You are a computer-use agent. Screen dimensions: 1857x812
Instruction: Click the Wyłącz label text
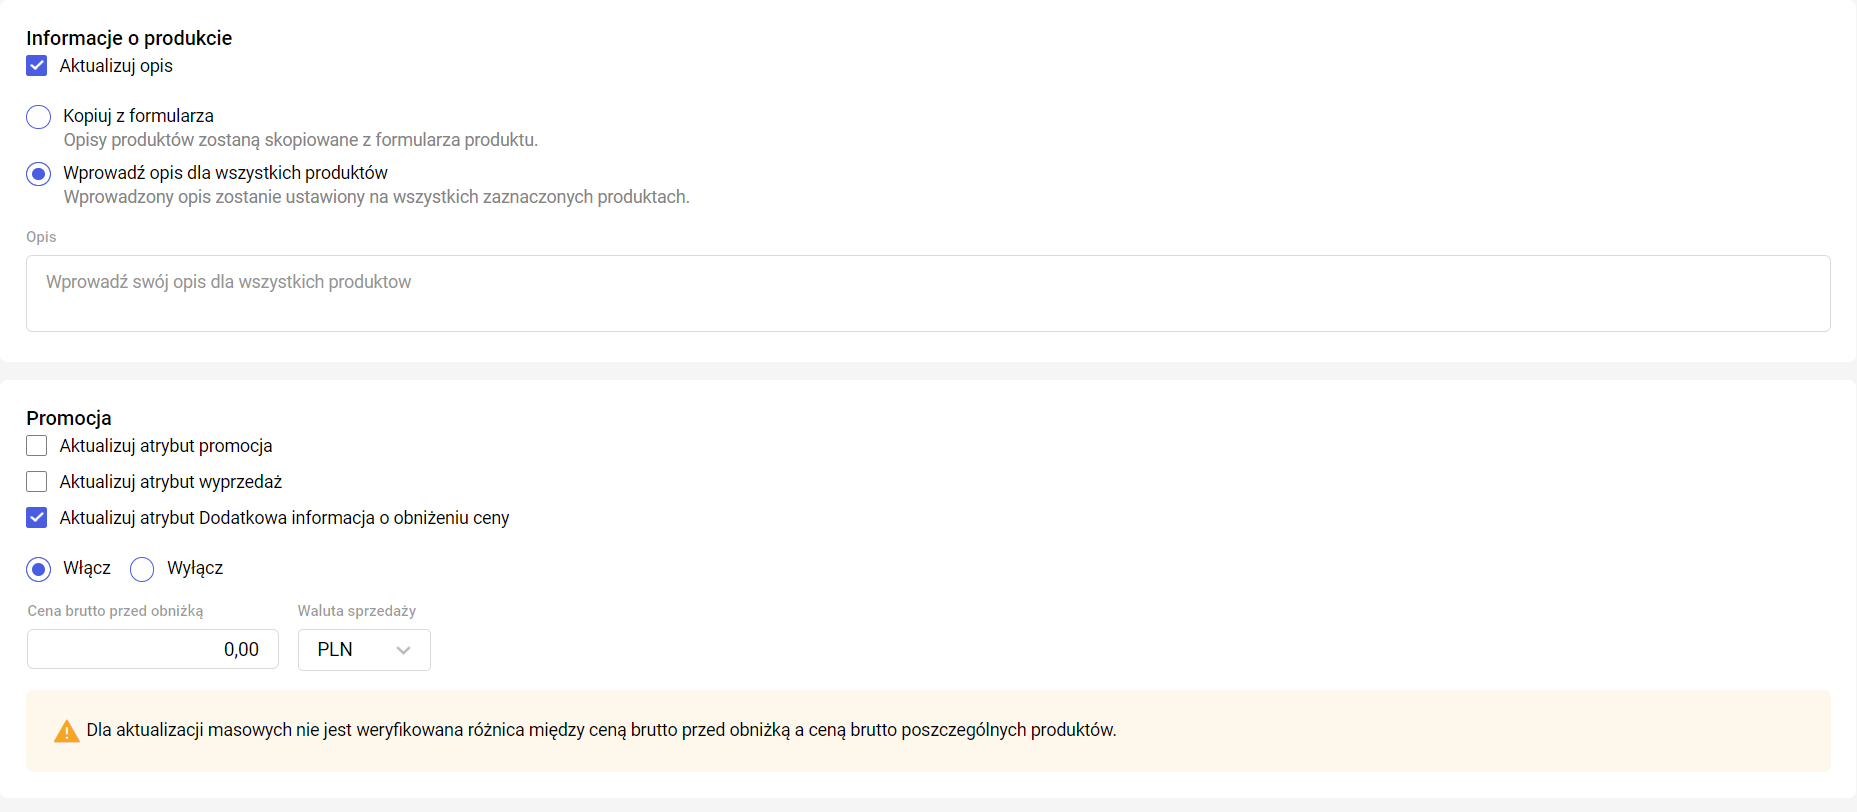[195, 568]
